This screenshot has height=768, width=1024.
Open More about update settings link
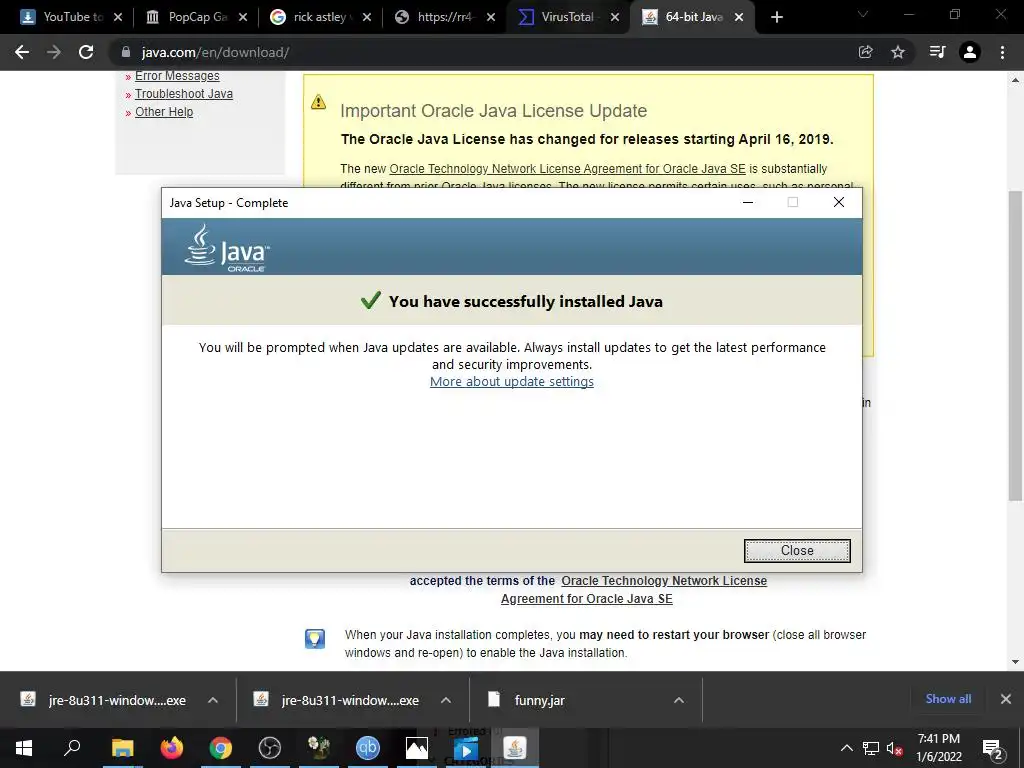511,381
